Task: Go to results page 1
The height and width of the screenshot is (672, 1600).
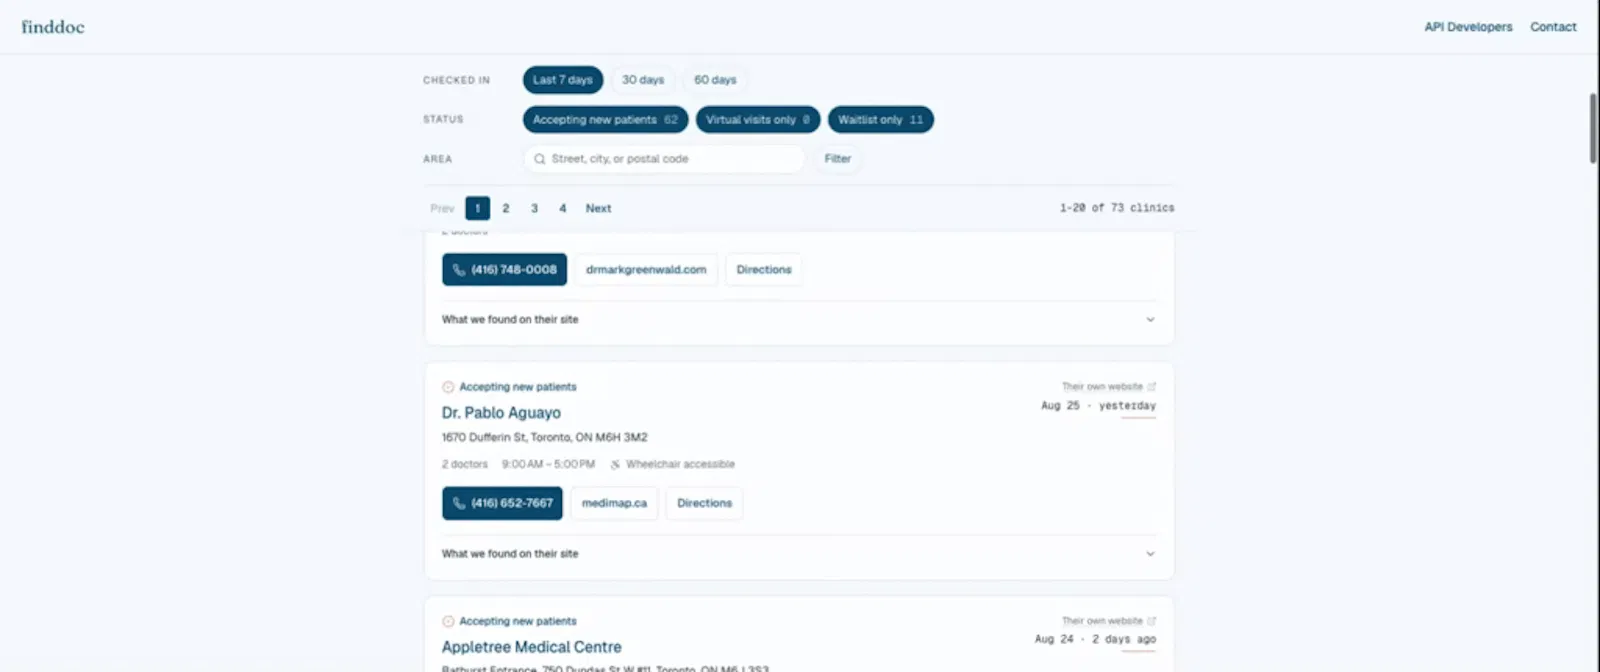Action: click(x=477, y=208)
